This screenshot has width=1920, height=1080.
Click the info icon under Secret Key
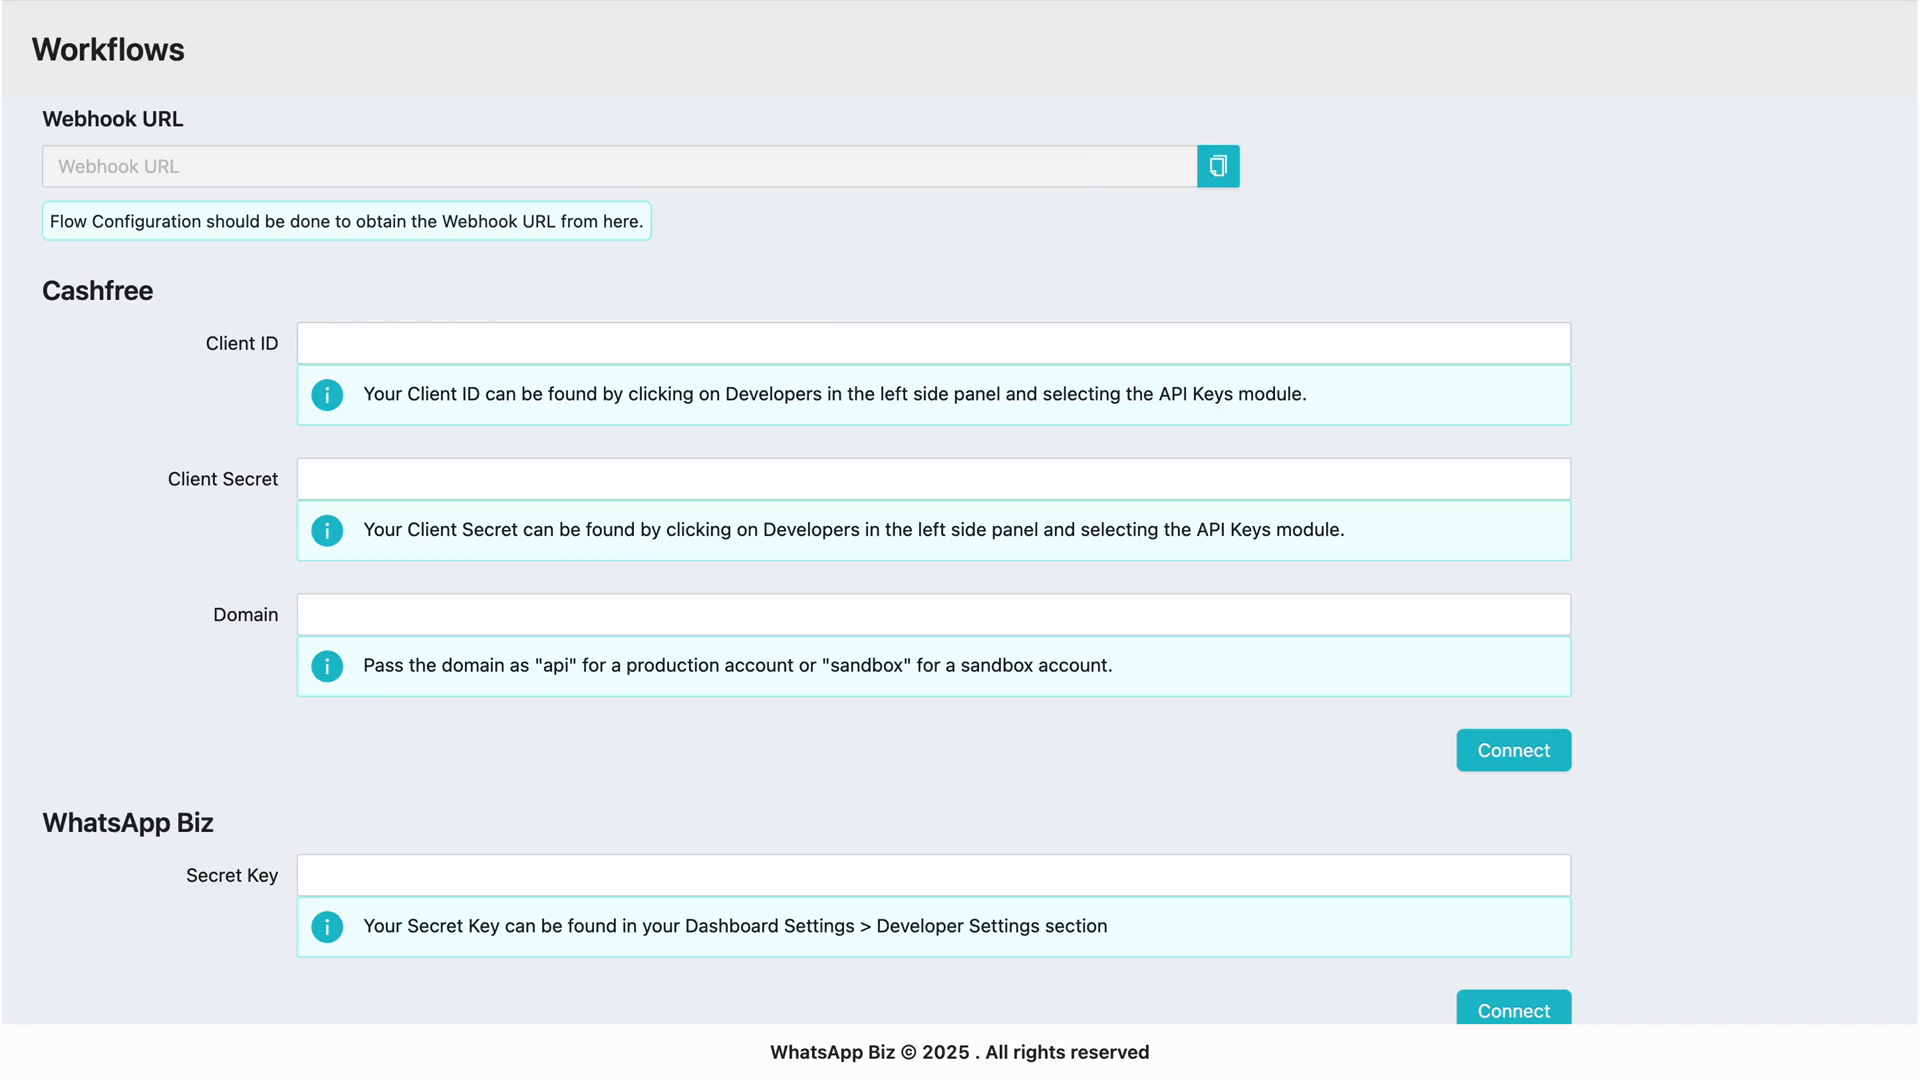pyautogui.click(x=327, y=927)
